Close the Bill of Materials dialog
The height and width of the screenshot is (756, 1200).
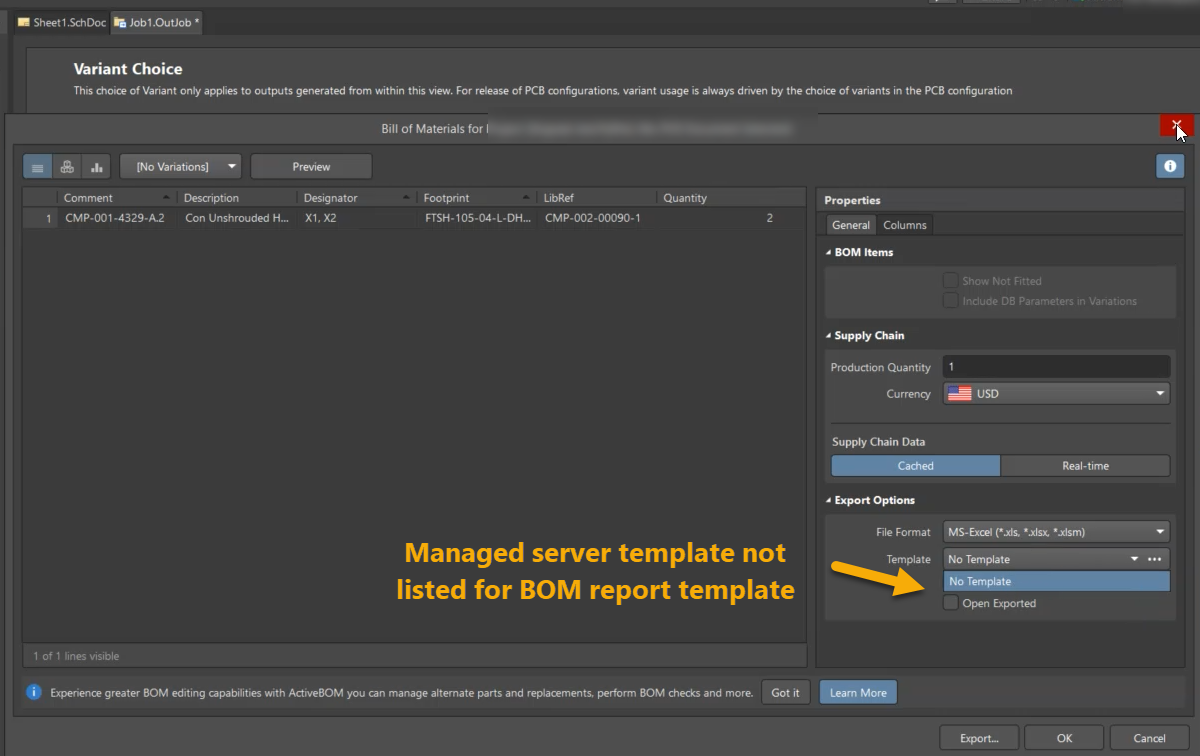pyautogui.click(x=1176, y=125)
